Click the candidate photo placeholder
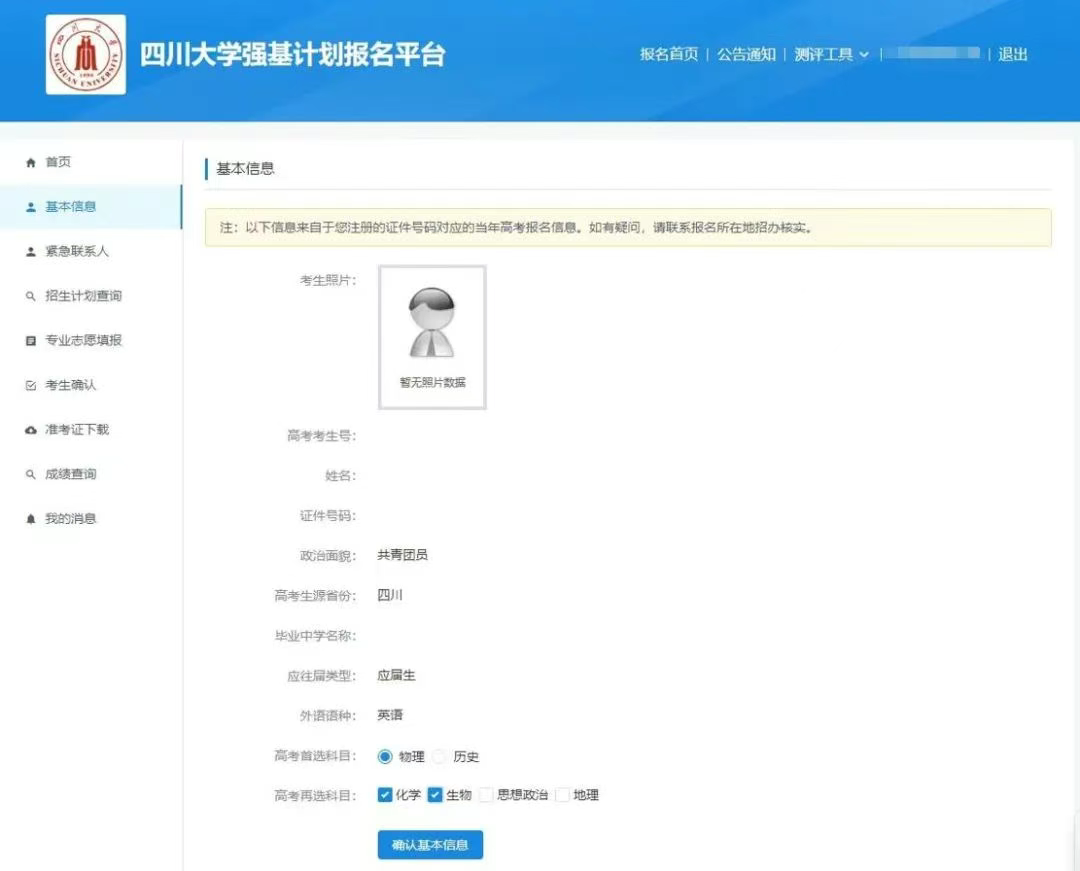Viewport: 1080px width, 871px height. 433,337
